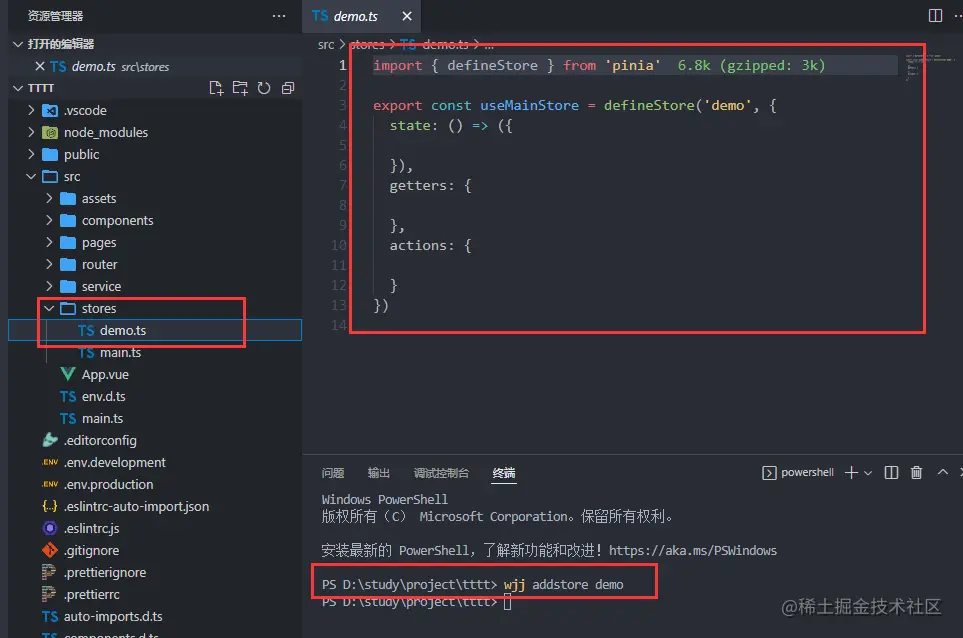963x638 pixels.
Task: Open the aka.ms/PSWindows link in terminal
Action: (x=693, y=551)
